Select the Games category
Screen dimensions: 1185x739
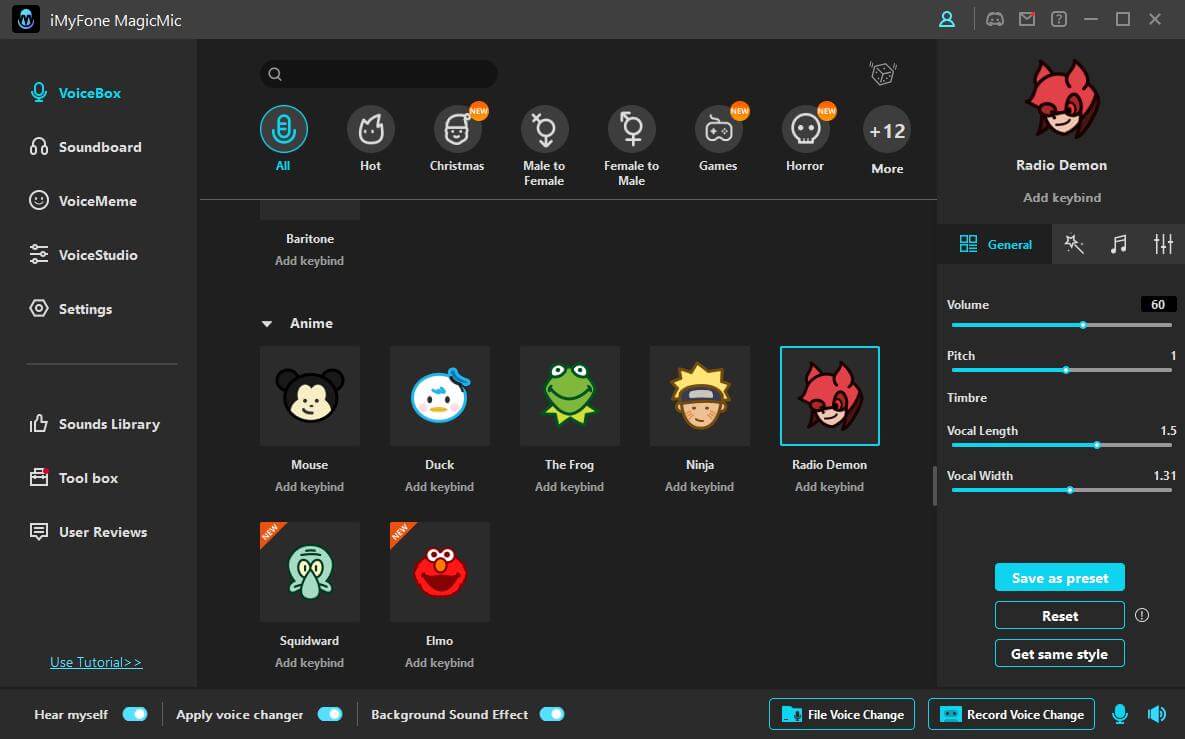tap(718, 129)
